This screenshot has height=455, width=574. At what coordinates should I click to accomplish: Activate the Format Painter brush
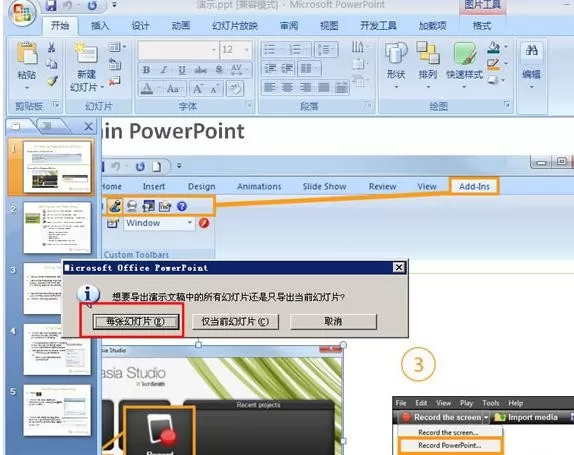pos(52,81)
